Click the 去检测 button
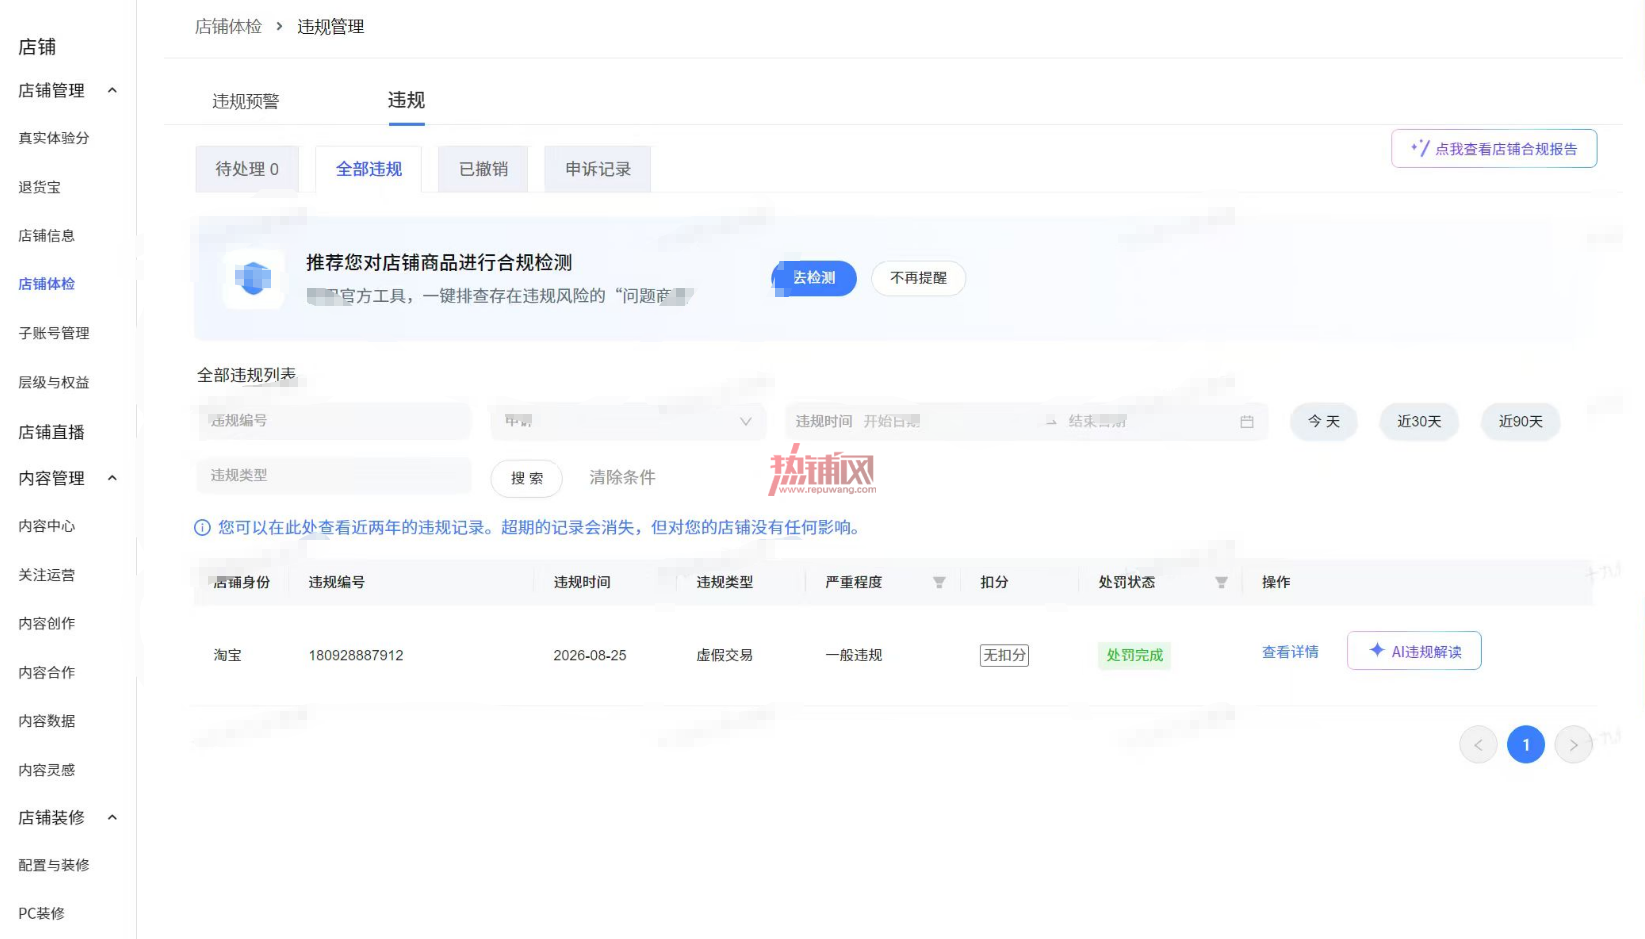This screenshot has width=1645, height=939. pyautogui.click(x=814, y=278)
